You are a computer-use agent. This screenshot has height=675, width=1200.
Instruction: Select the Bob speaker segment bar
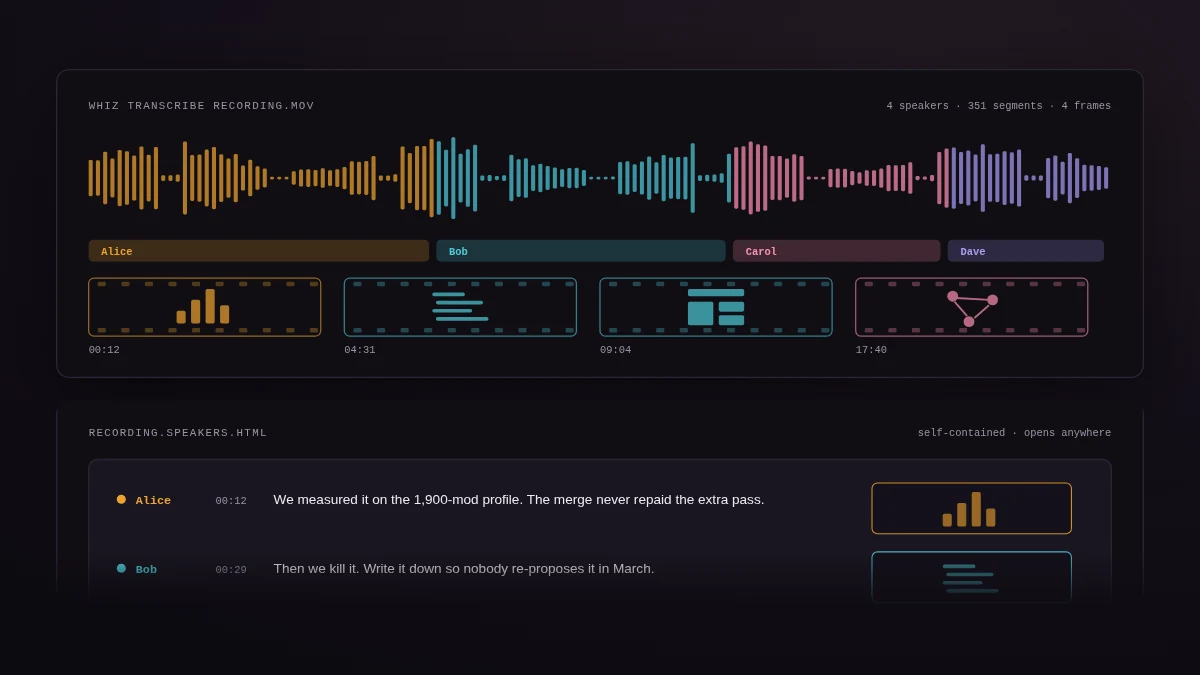pyautogui.click(x=581, y=251)
